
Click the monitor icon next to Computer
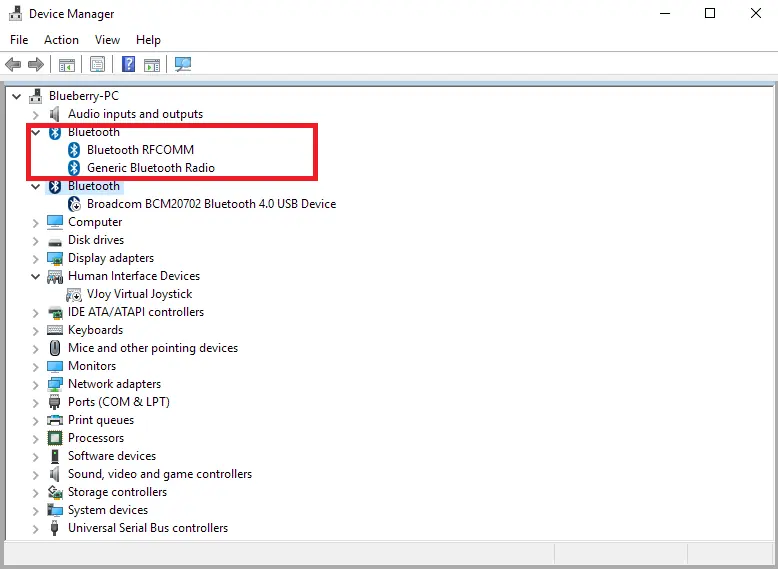click(x=55, y=222)
